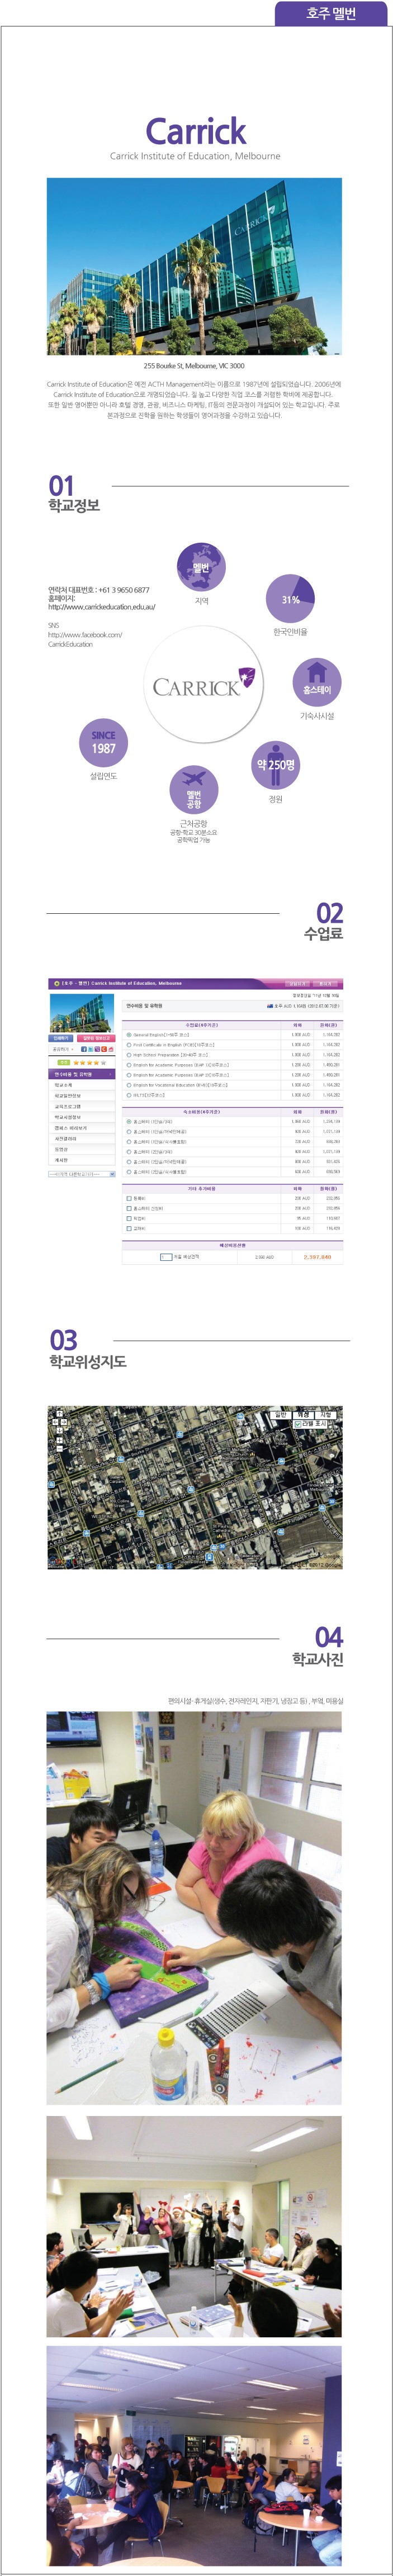393x2576 pixels.
Task: Open the classroom celebration photo
Action: pyautogui.click(x=194, y=2227)
